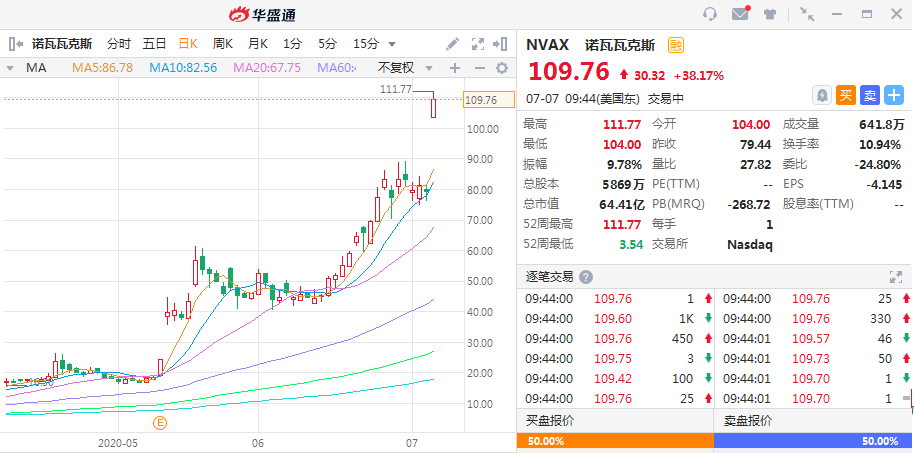Open 逐笔交易 help question icon

586,277
